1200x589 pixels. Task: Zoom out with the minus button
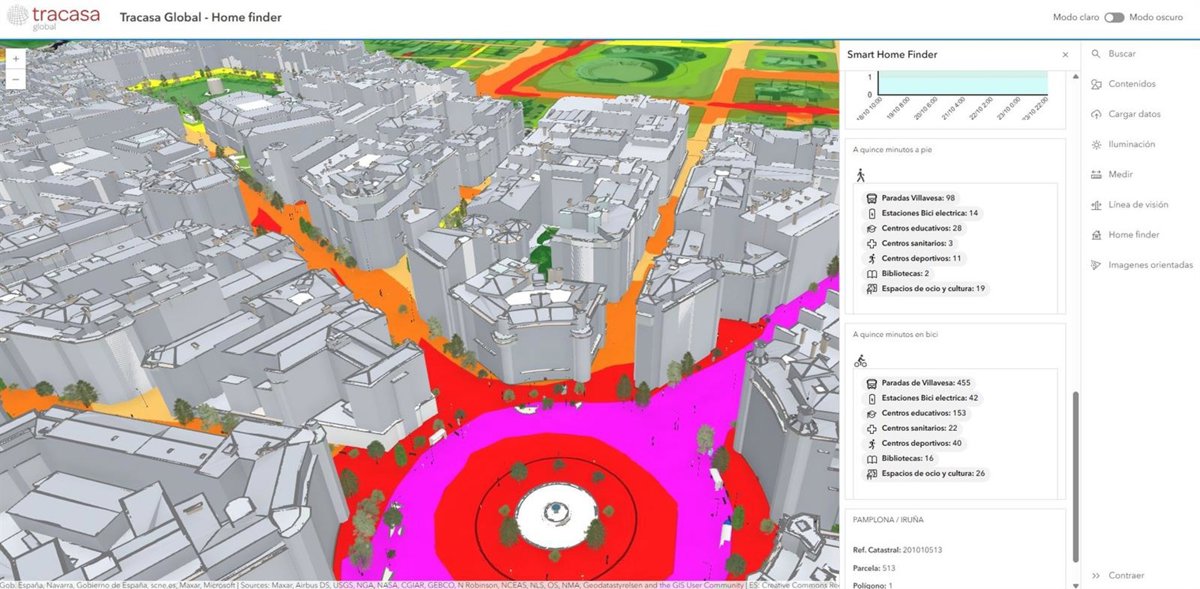[x=16, y=80]
